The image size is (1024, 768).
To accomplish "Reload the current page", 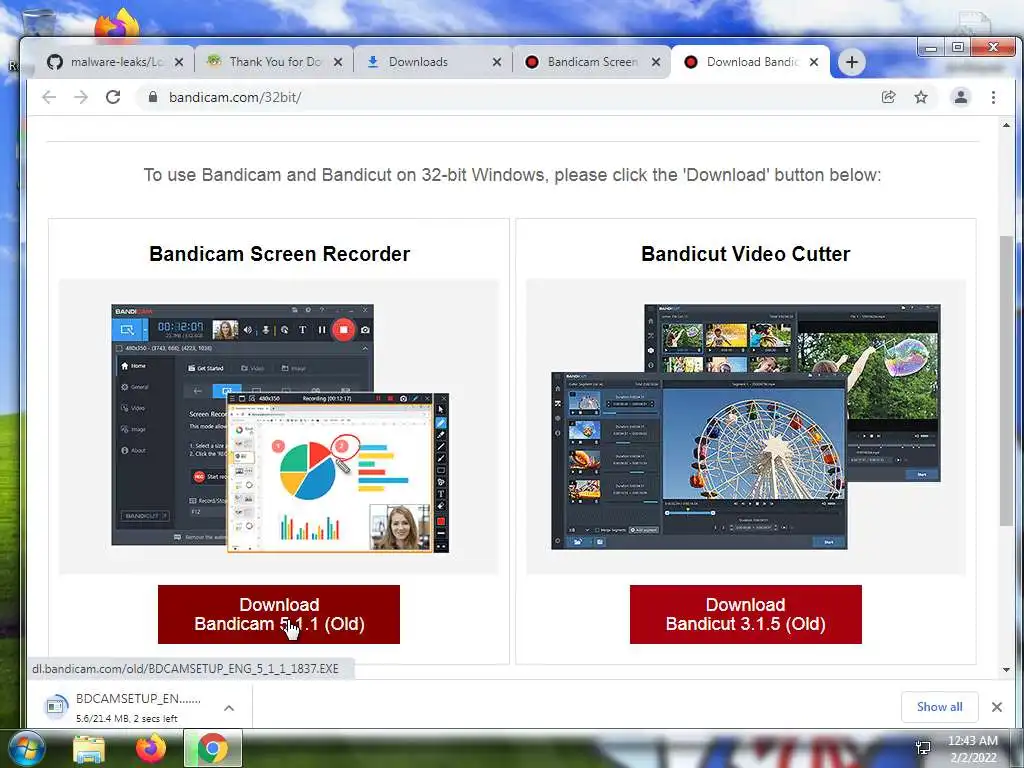I will pyautogui.click(x=113, y=97).
